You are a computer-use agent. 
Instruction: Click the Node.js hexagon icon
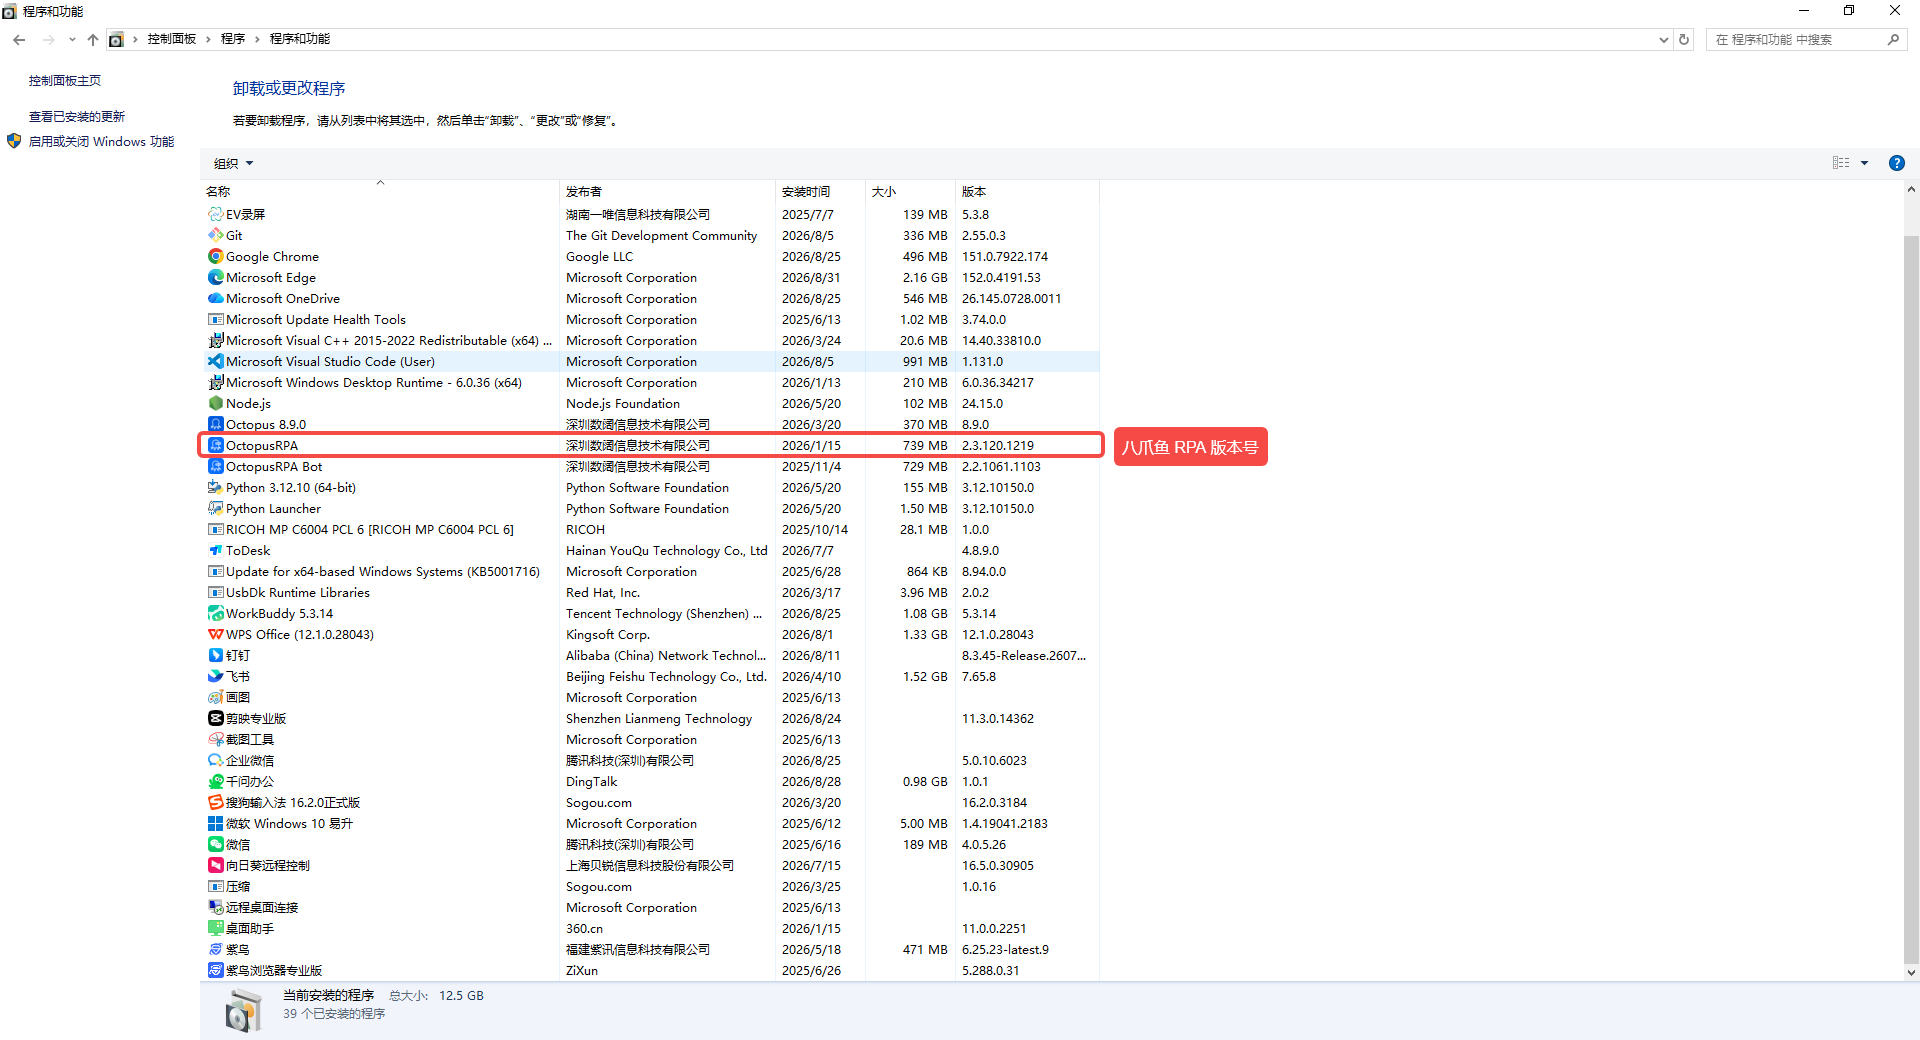[215, 403]
